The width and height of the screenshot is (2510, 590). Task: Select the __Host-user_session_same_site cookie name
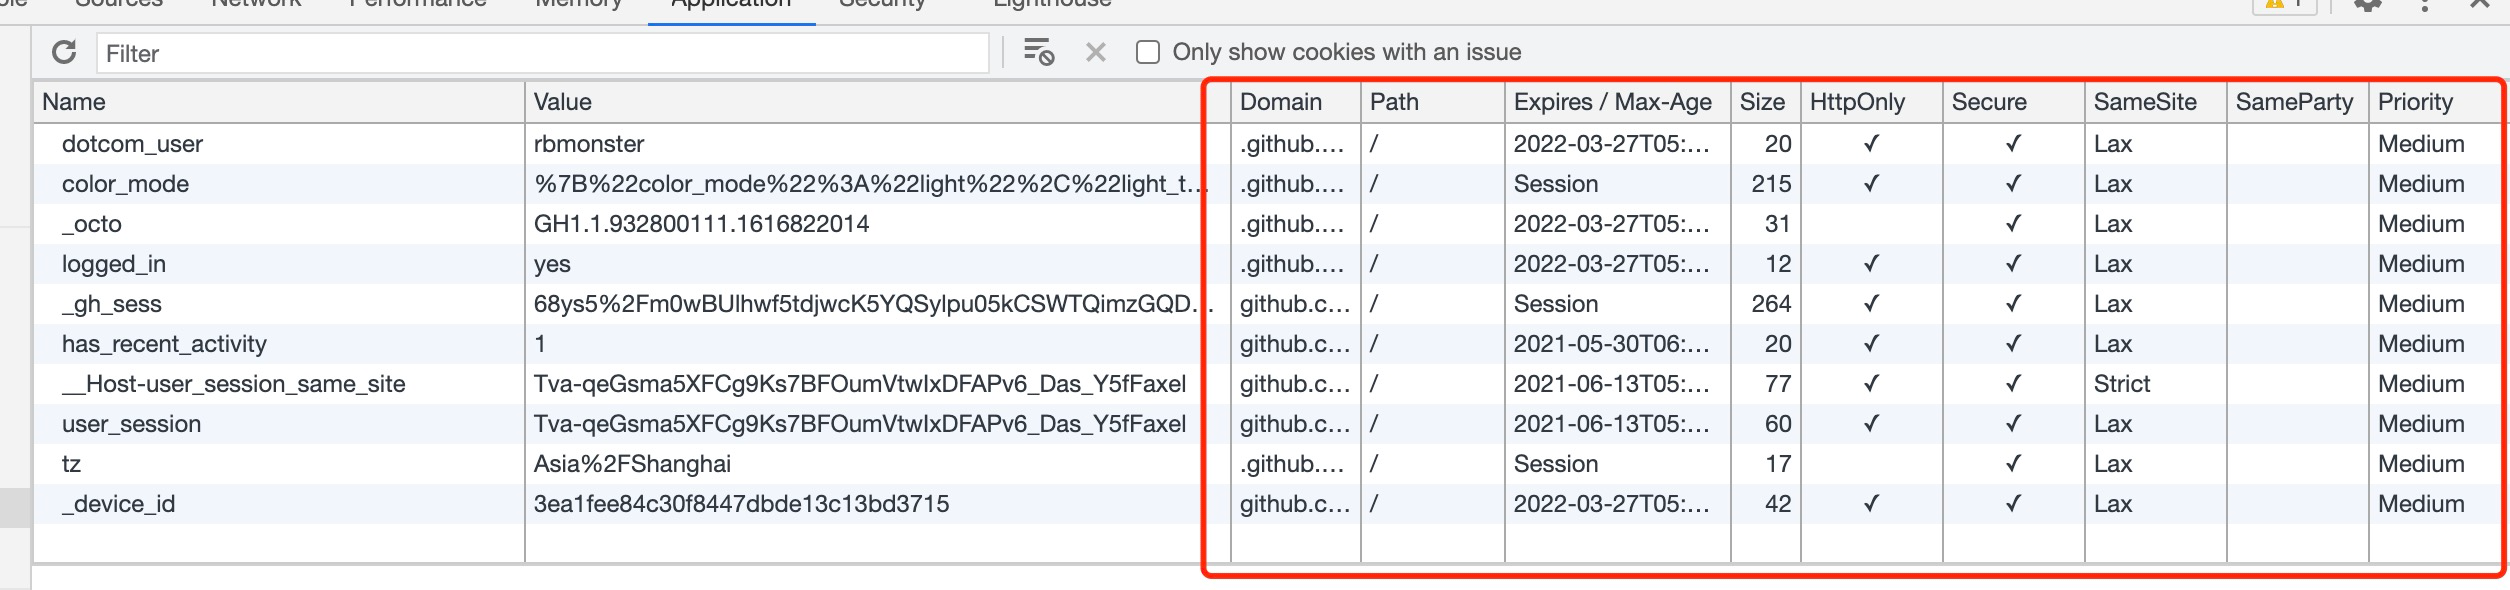pyautogui.click(x=233, y=384)
